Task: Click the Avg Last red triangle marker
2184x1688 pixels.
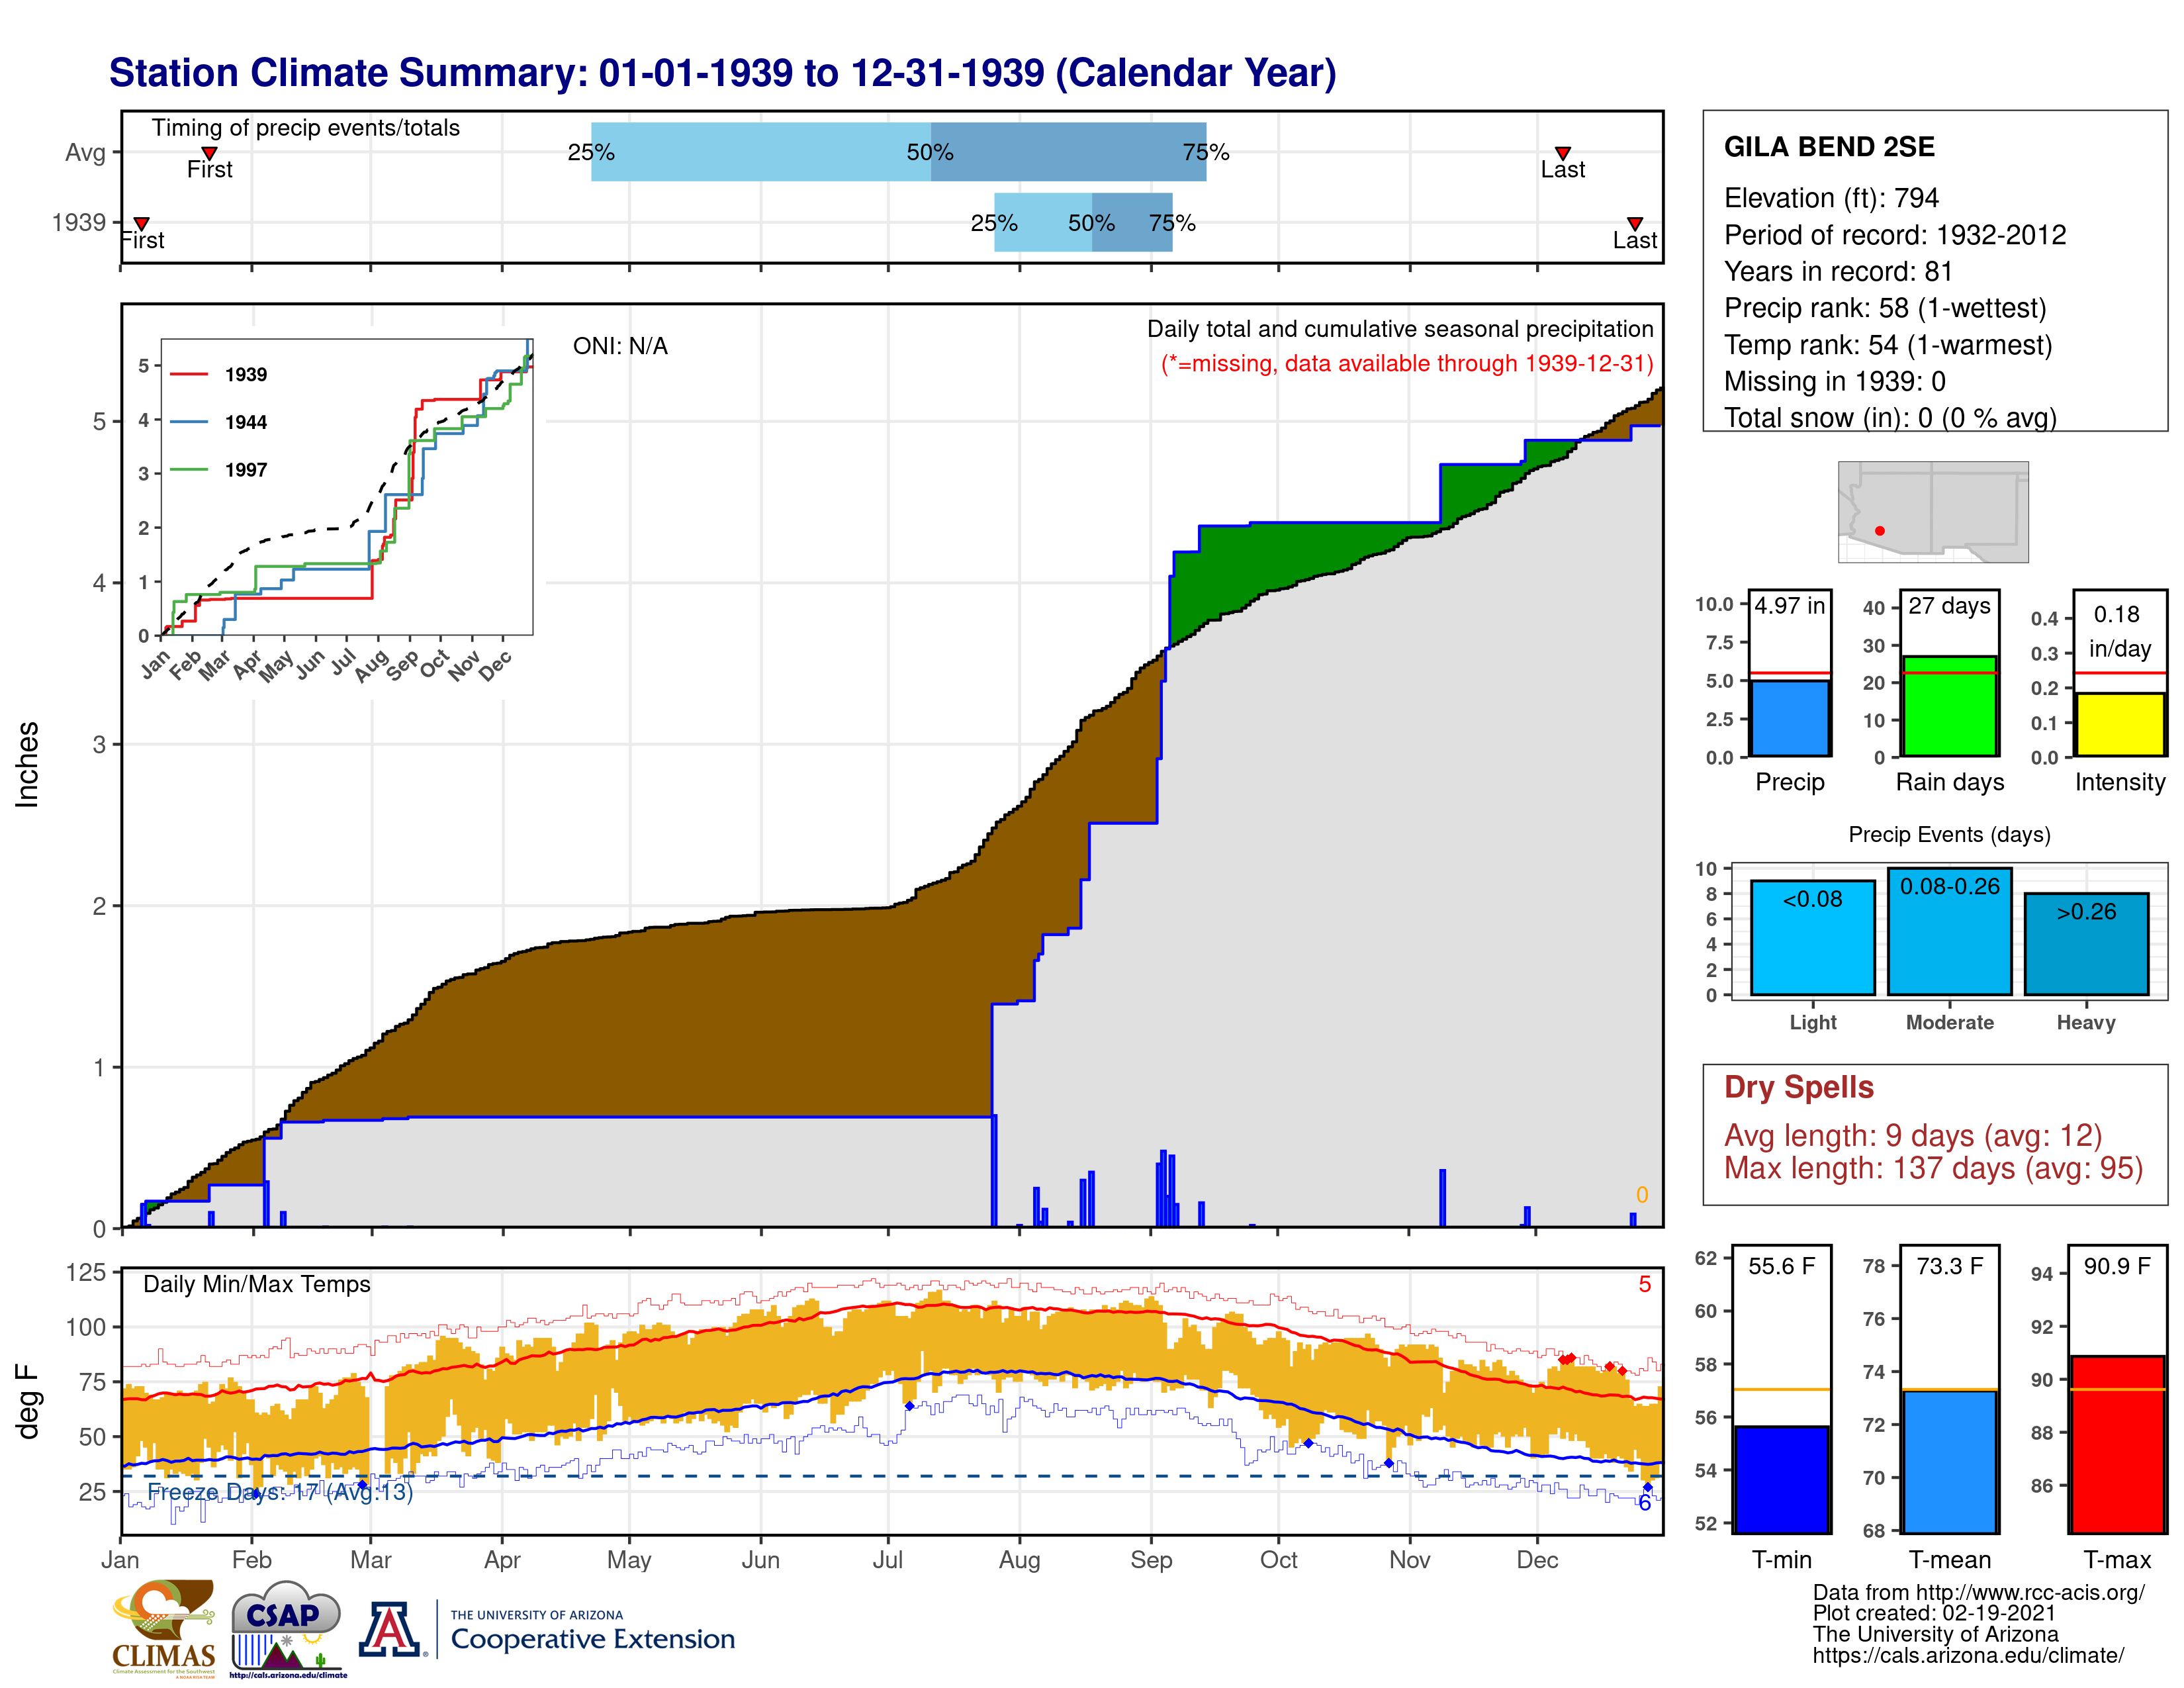Action: pyautogui.click(x=1562, y=153)
